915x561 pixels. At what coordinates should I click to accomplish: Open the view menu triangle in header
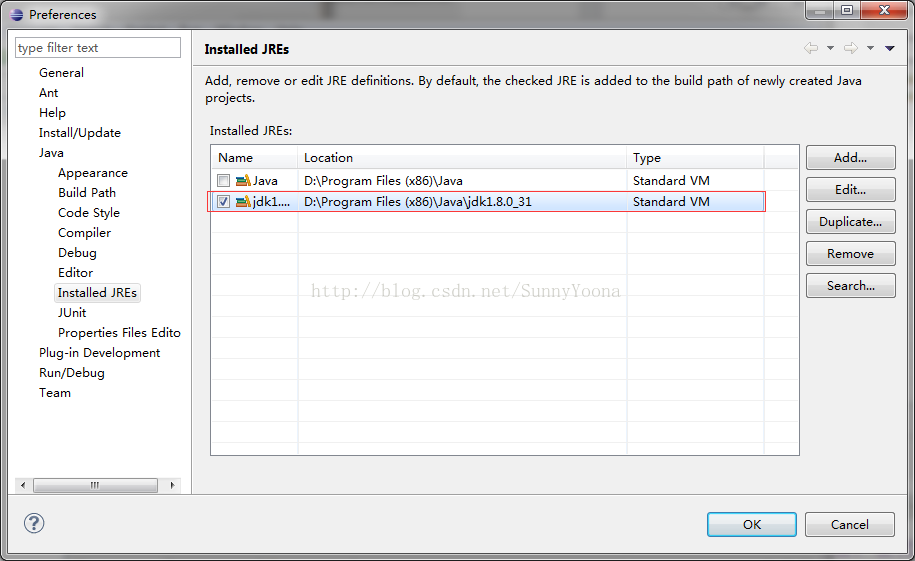[890, 48]
